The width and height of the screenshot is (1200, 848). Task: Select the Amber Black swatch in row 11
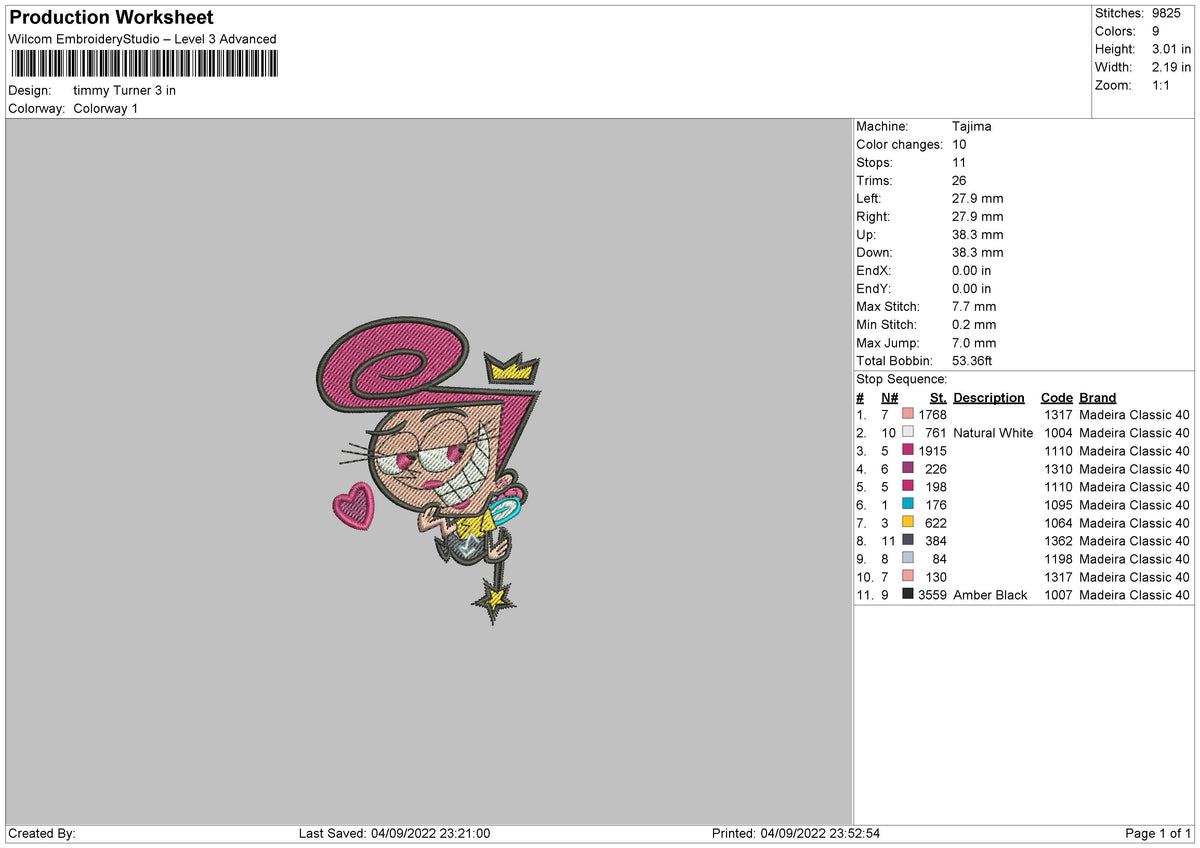pyautogui.click(x=908, y=595)
